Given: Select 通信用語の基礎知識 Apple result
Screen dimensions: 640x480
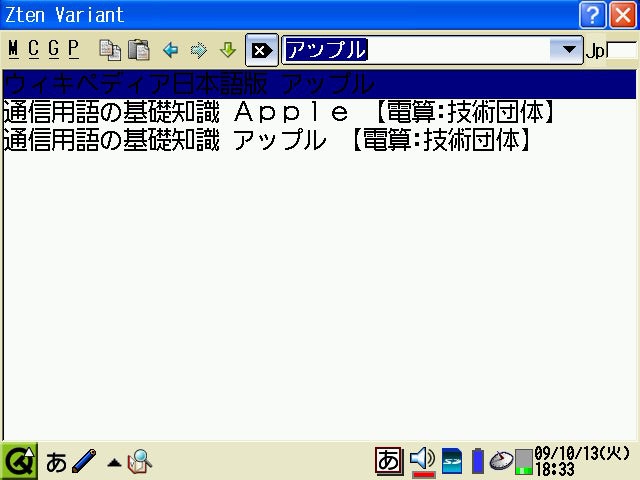Looking at the screenshot, I should point(320,112).
